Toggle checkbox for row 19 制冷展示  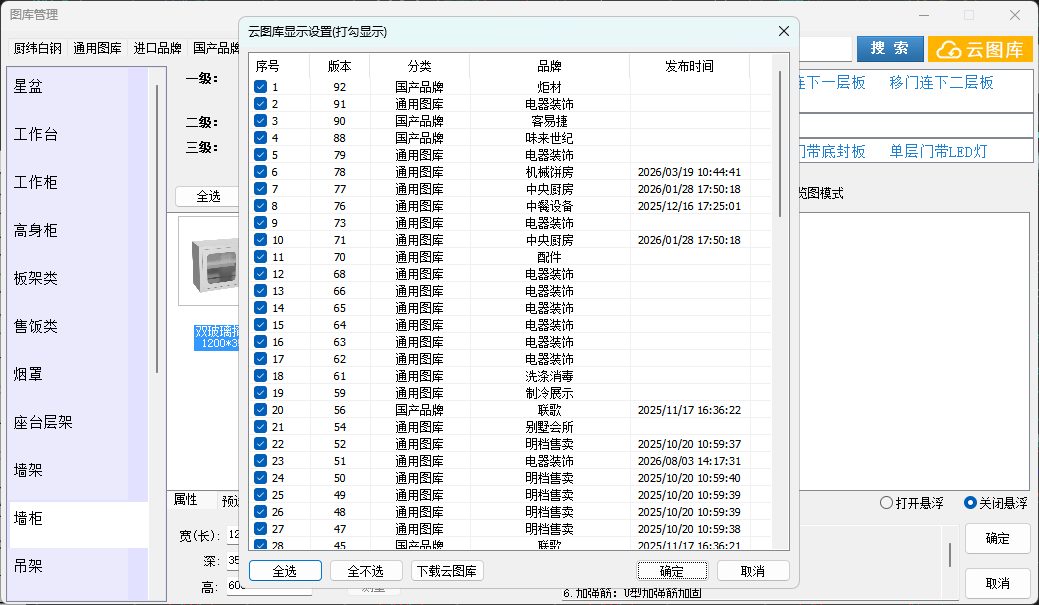(x=260, y=393)
